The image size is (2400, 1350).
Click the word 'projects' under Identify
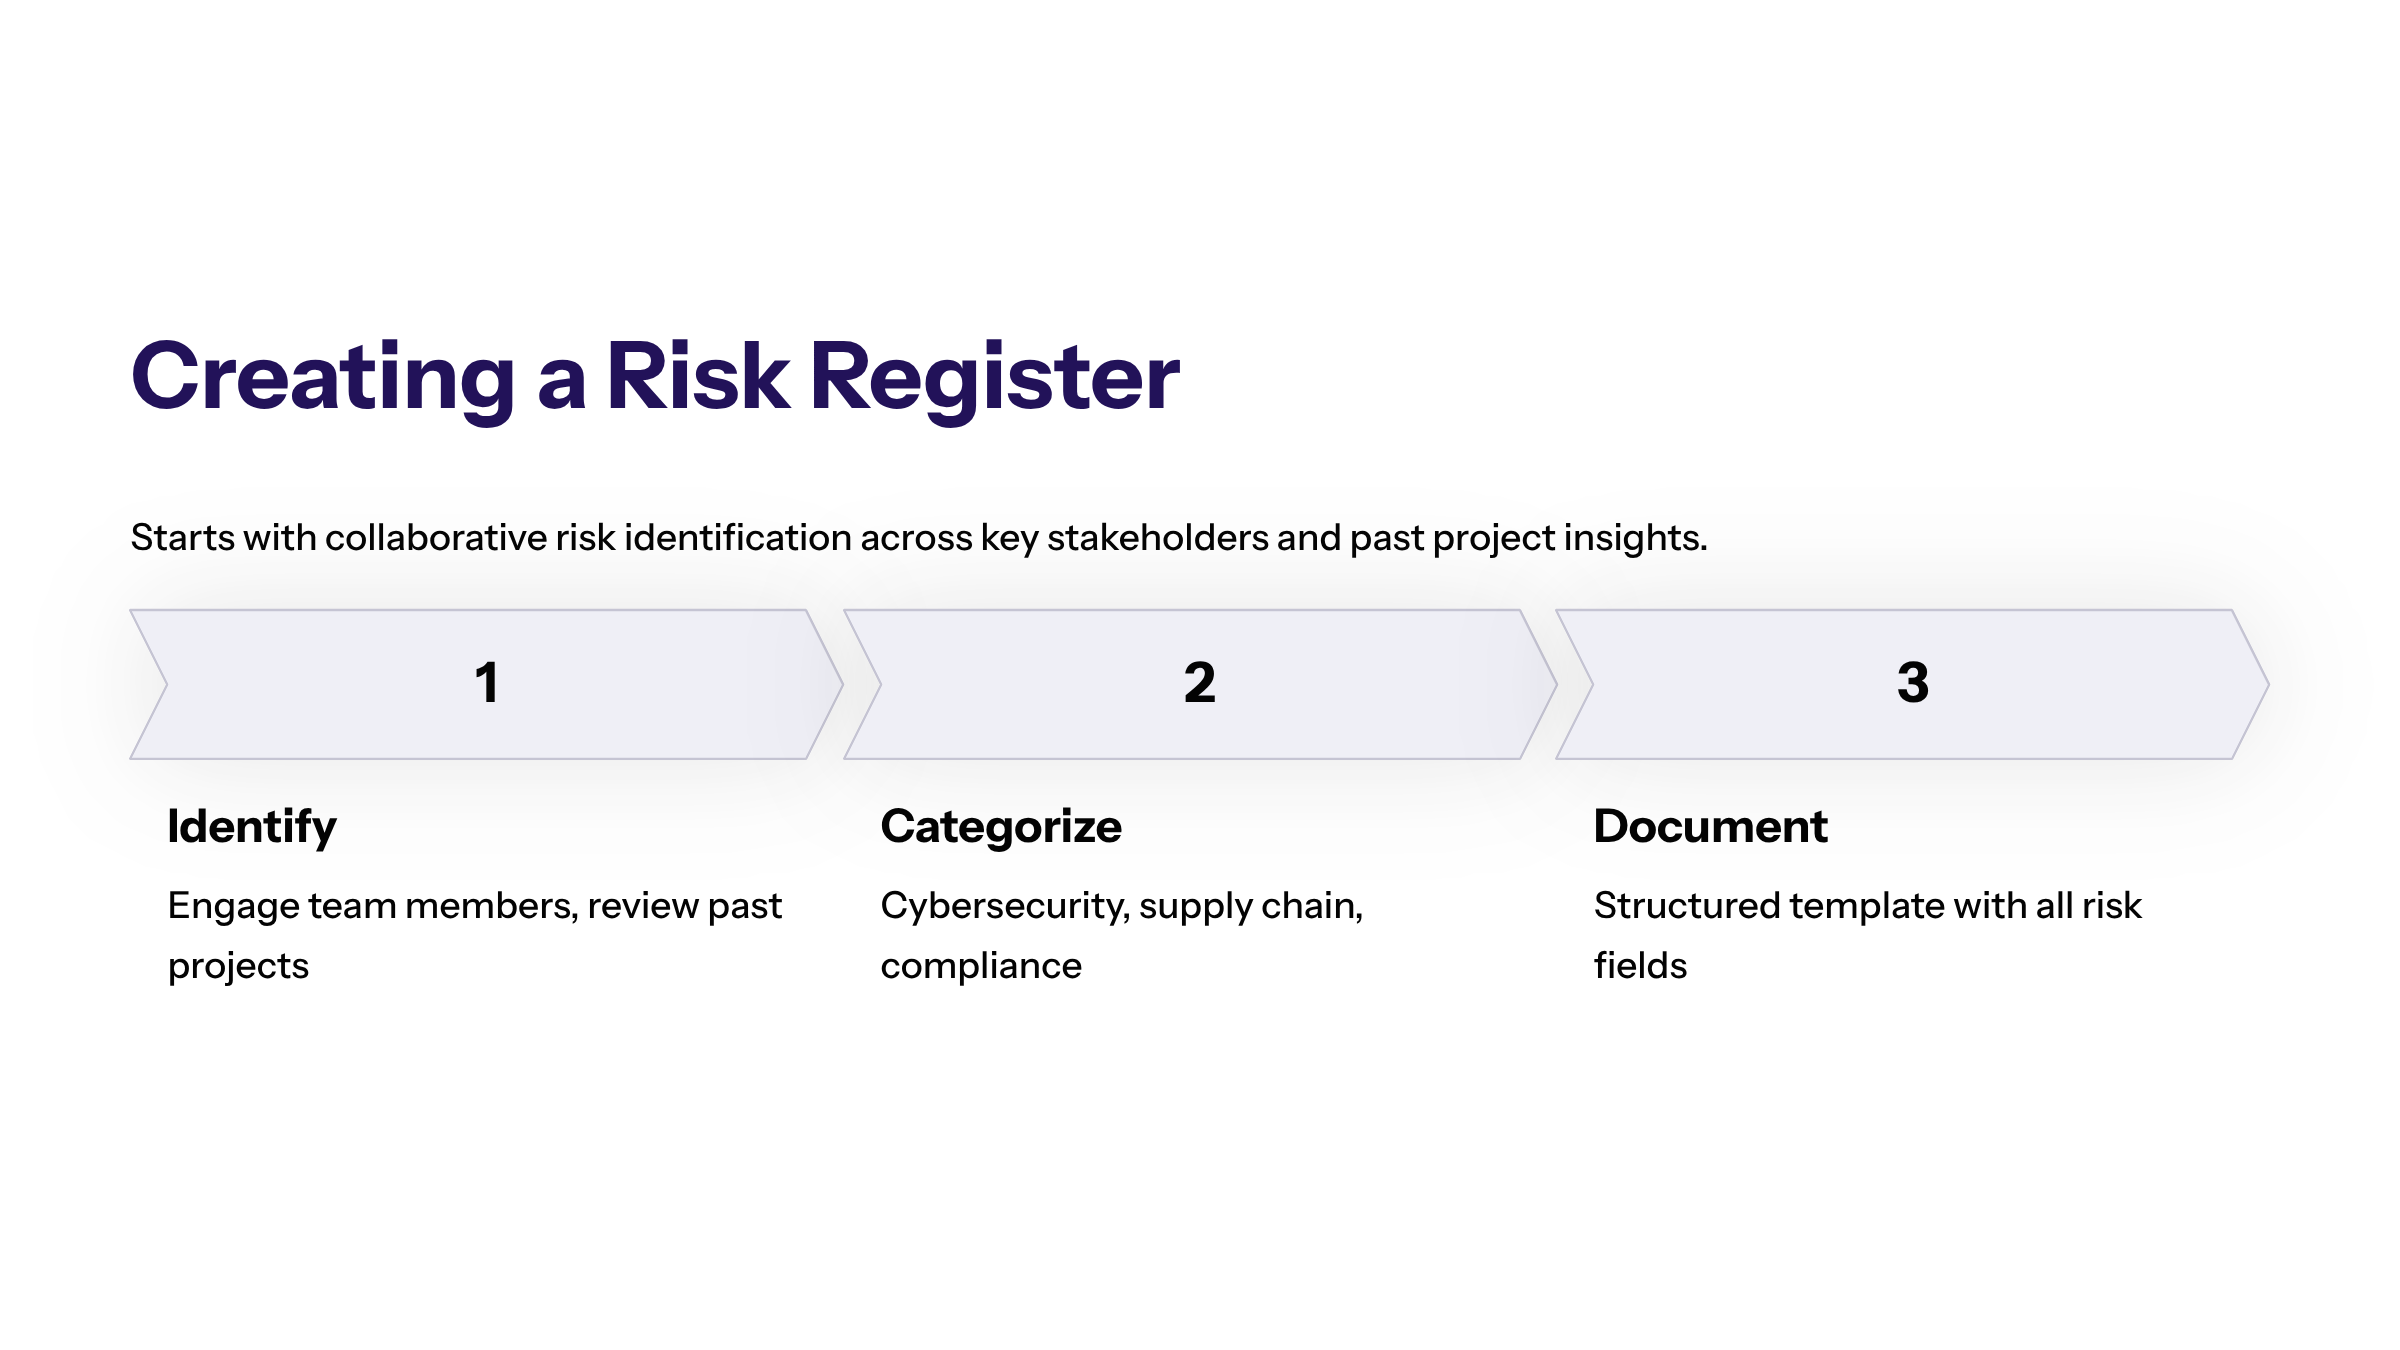(238, 966)
